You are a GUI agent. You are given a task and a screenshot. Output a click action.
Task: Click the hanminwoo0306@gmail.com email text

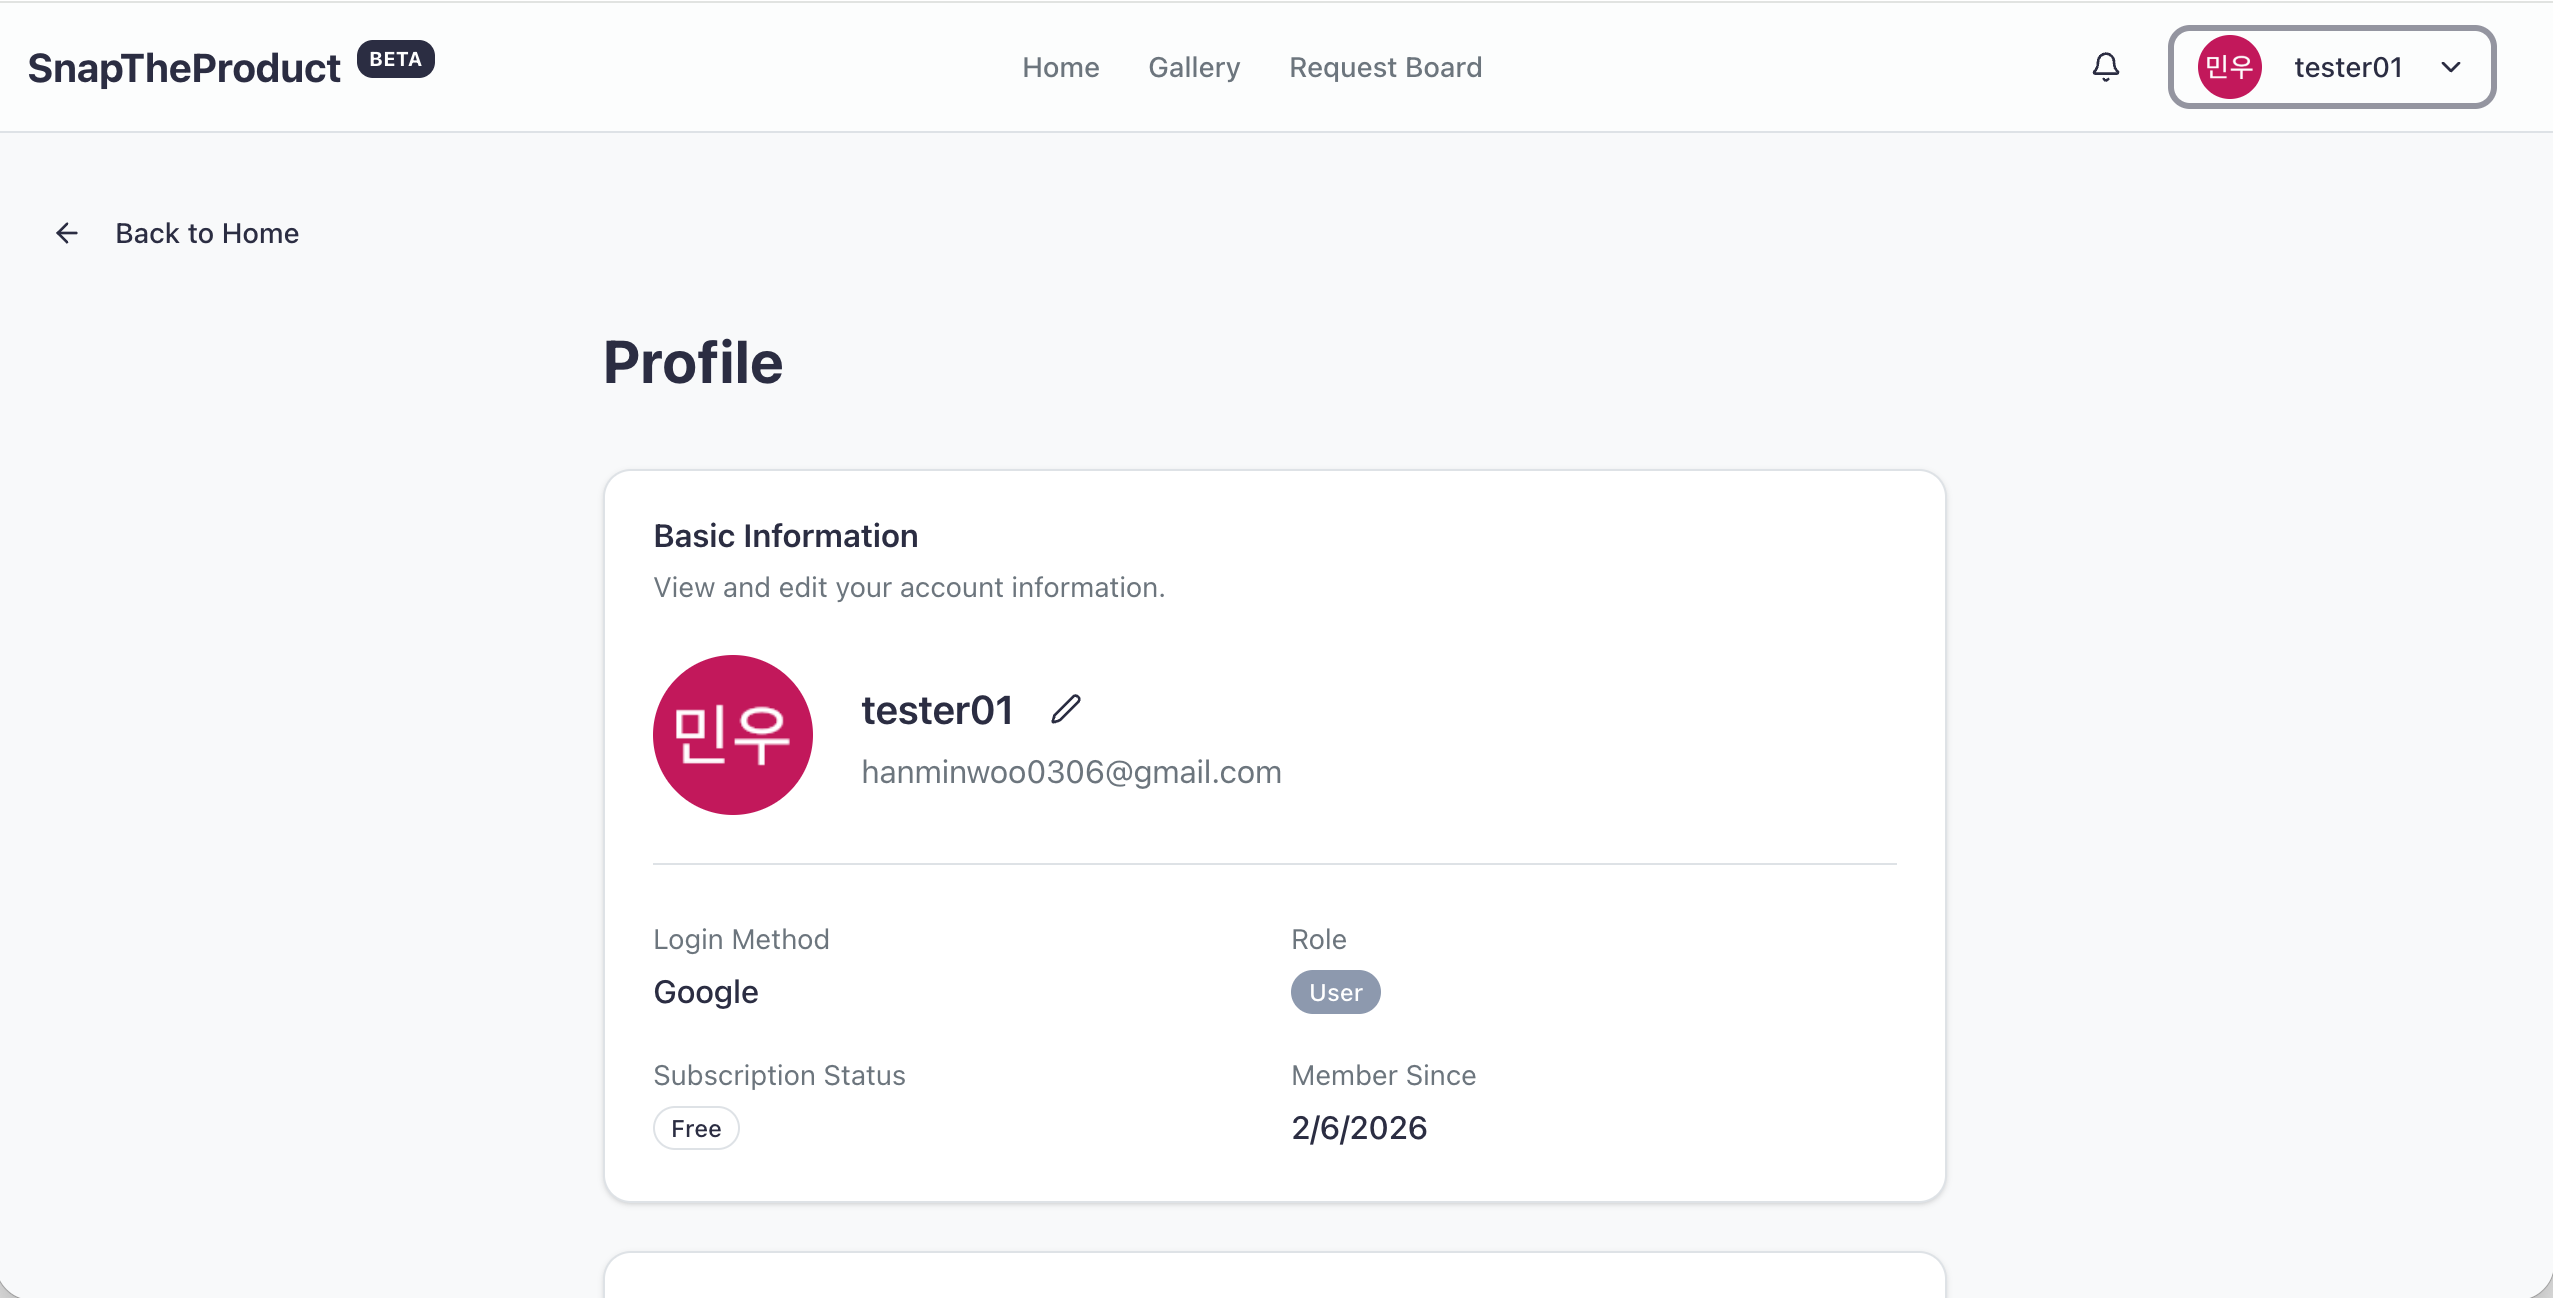(x=1071, y=772)
